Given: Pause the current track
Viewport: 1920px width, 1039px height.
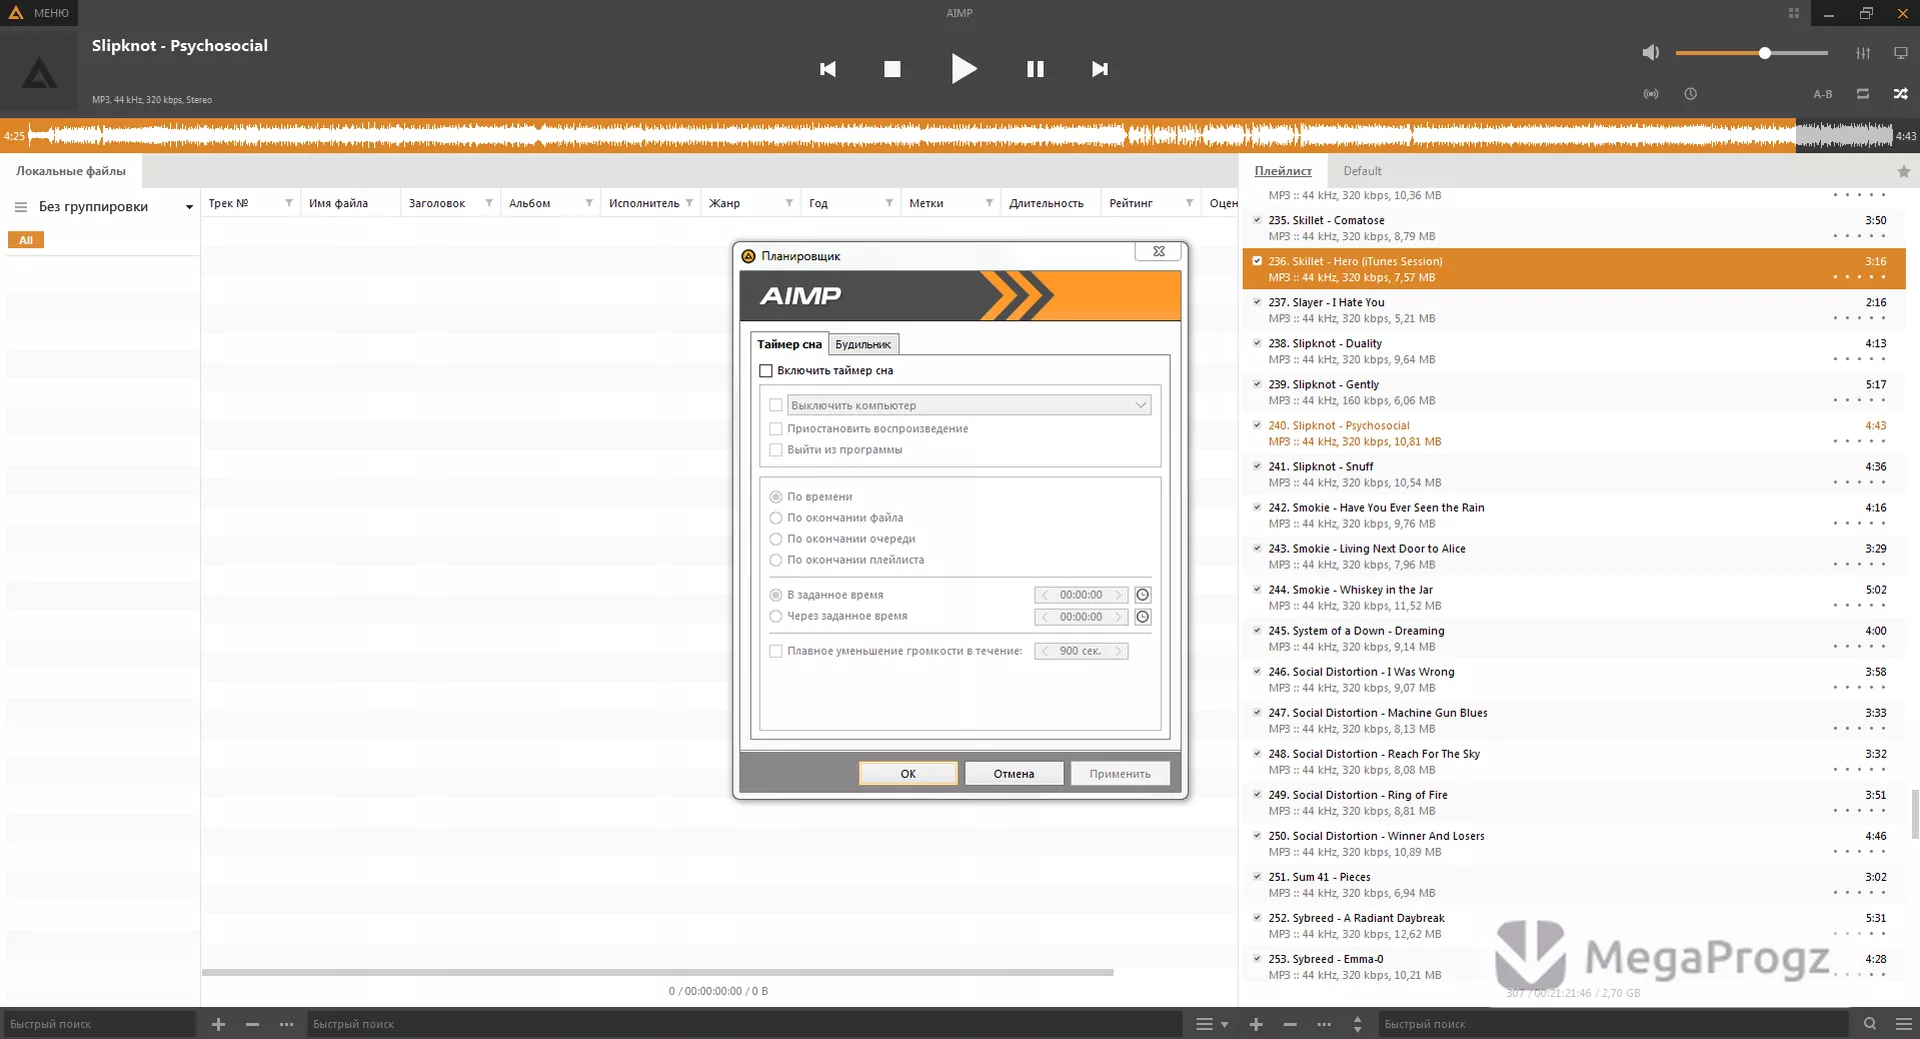Looking at the screenshot, I should pos(1035,69).
